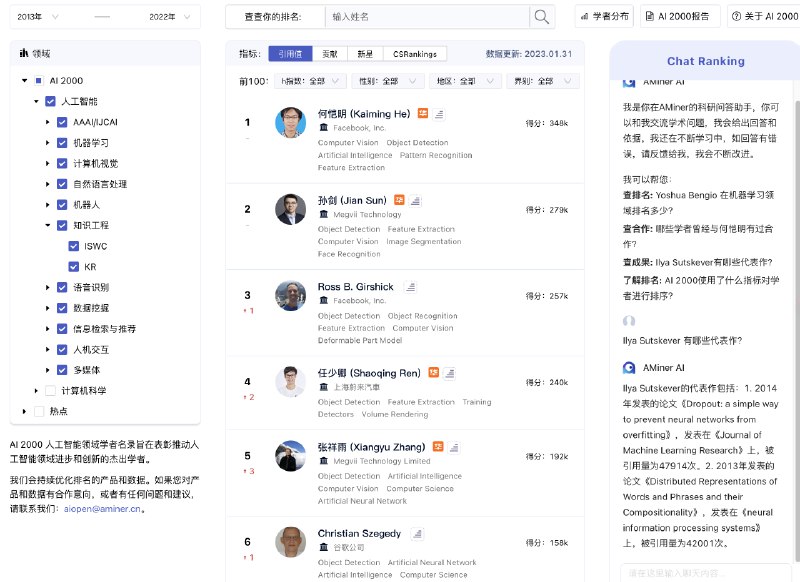Check the 计算机科学 checkbox
Screen dimensions: 800x582
50,391
